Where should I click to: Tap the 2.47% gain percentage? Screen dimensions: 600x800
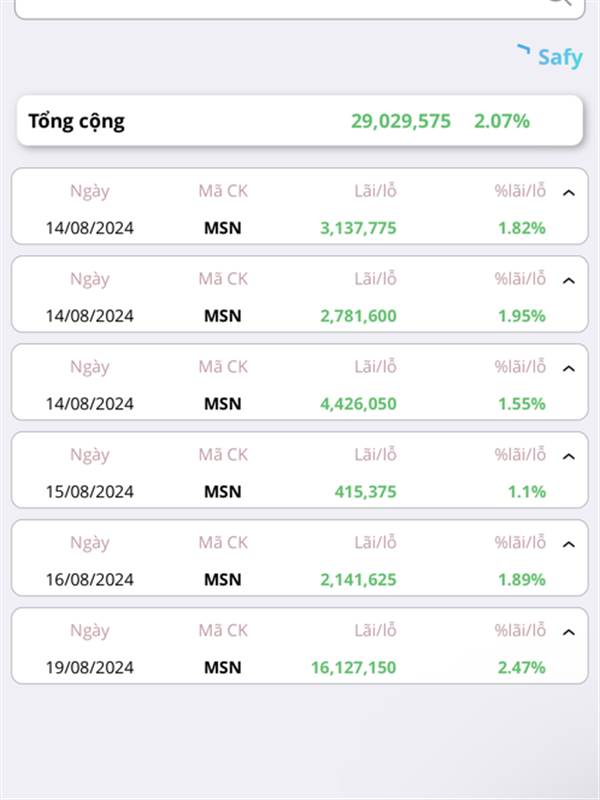[521, 667]
